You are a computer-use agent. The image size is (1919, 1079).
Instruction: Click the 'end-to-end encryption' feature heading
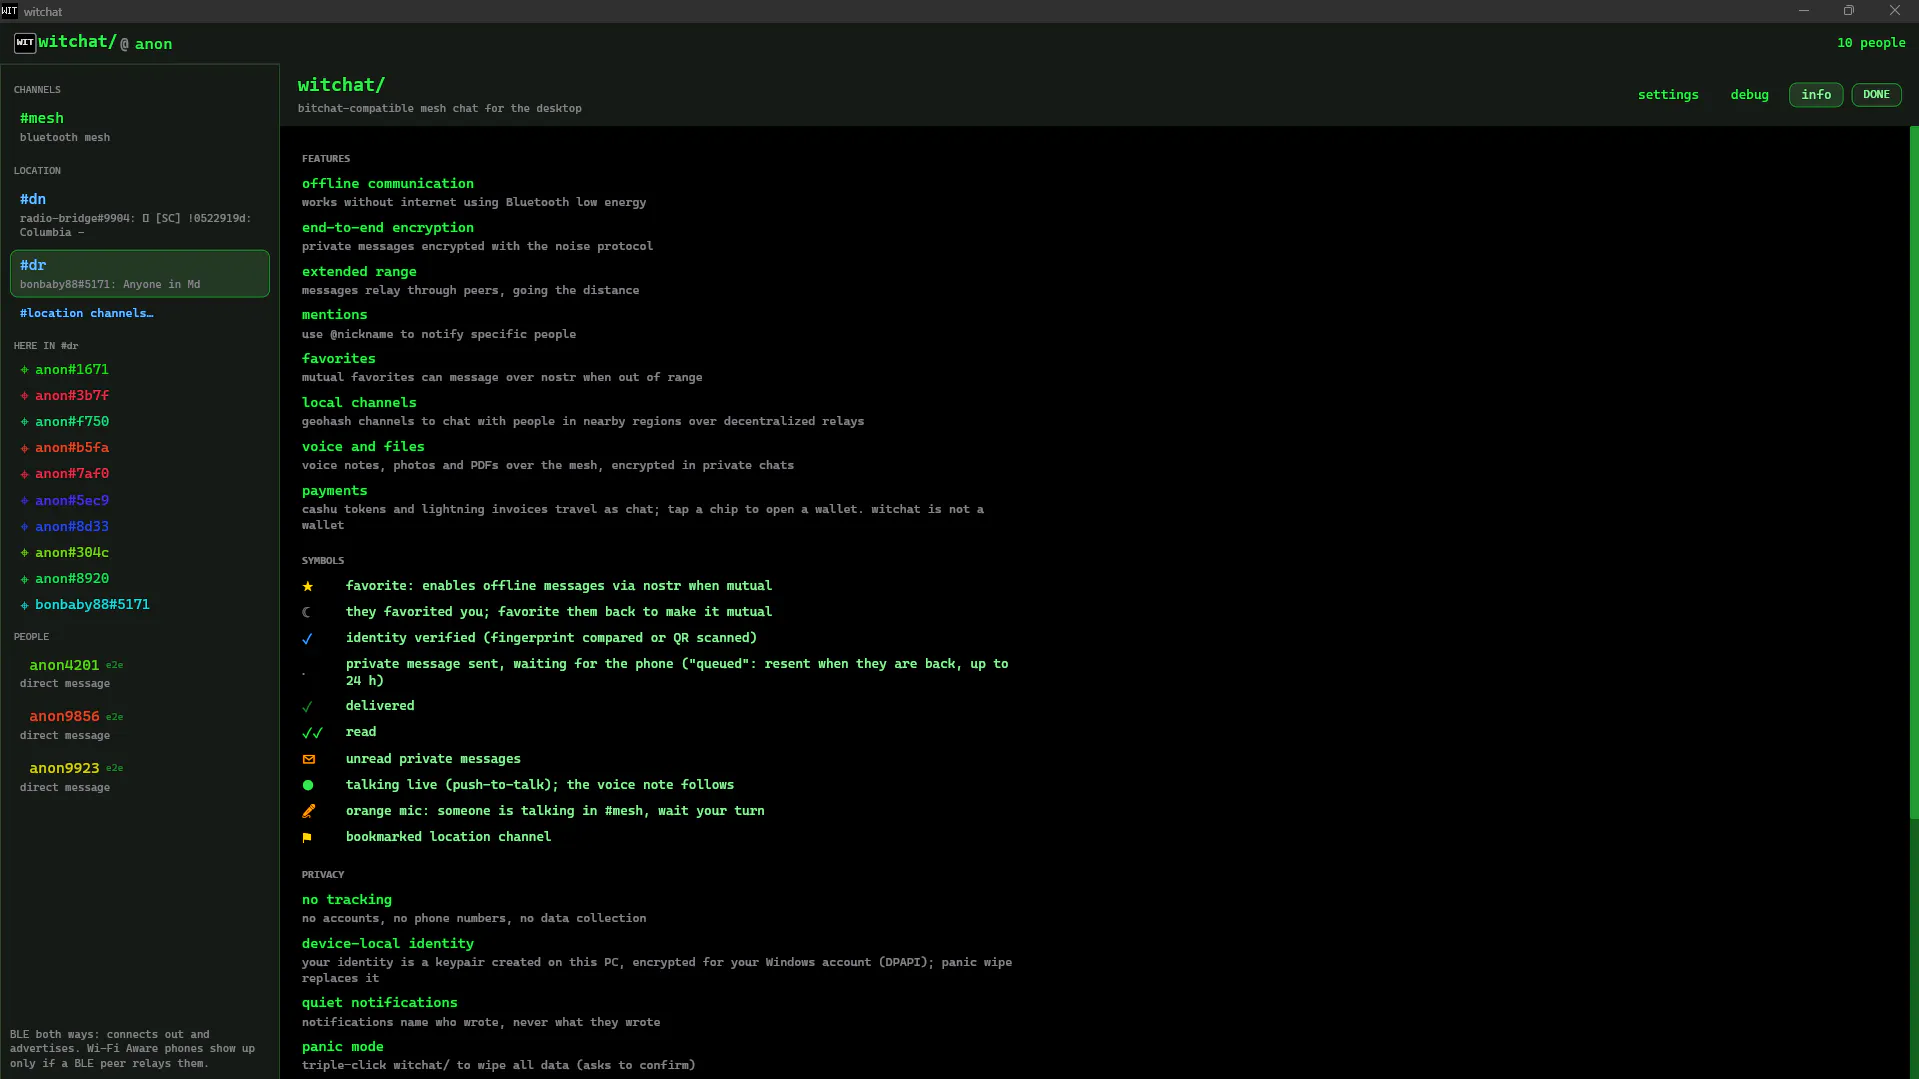coord(388,228)
